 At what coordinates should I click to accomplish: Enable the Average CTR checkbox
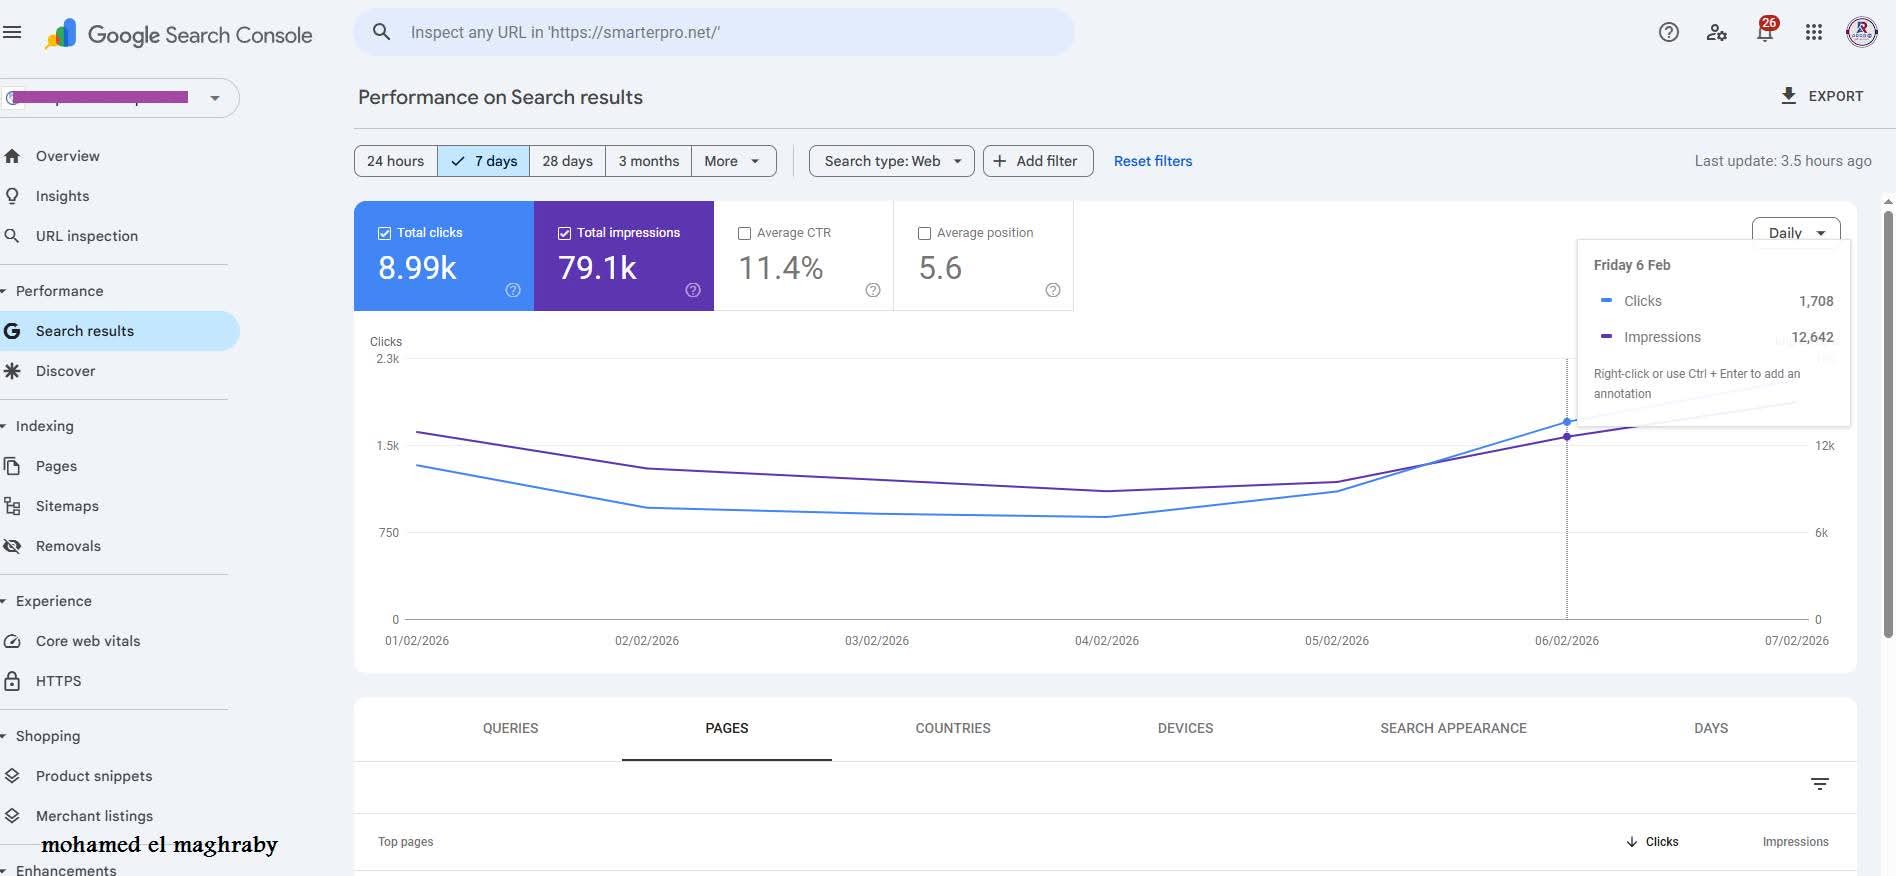click(744, 233)
